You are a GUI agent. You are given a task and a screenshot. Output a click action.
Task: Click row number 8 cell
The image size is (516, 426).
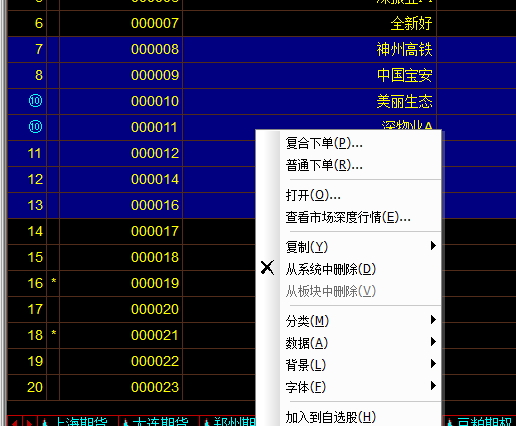tap(27, 75)
